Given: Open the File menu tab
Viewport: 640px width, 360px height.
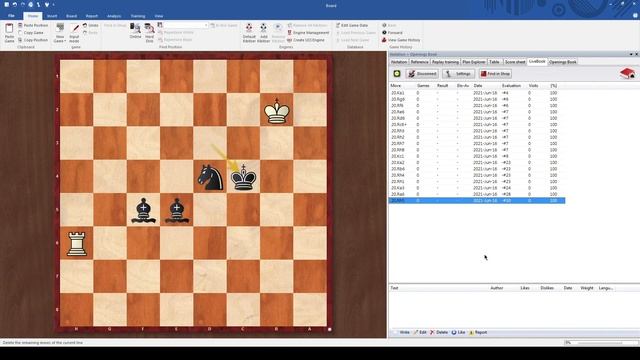Looking at the screenshot, I should [11, 16].
